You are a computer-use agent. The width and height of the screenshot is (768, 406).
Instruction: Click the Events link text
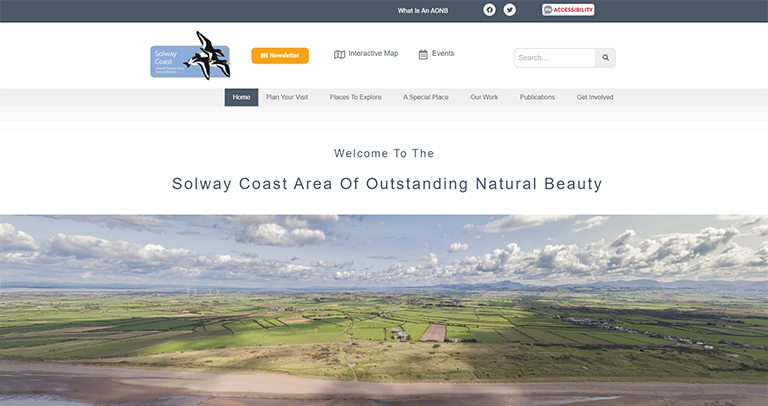click(443, 53)
